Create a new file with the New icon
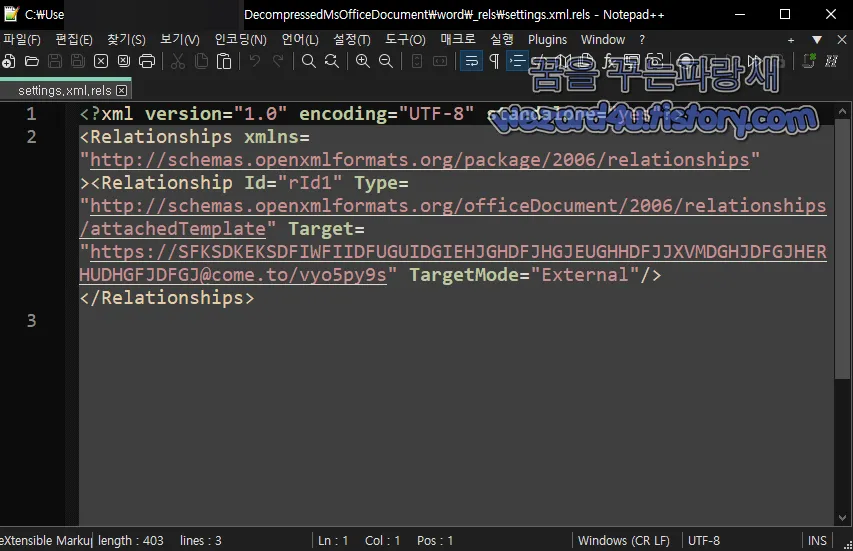This screenshot has height=551, width=853. click(x=9, y=61)
